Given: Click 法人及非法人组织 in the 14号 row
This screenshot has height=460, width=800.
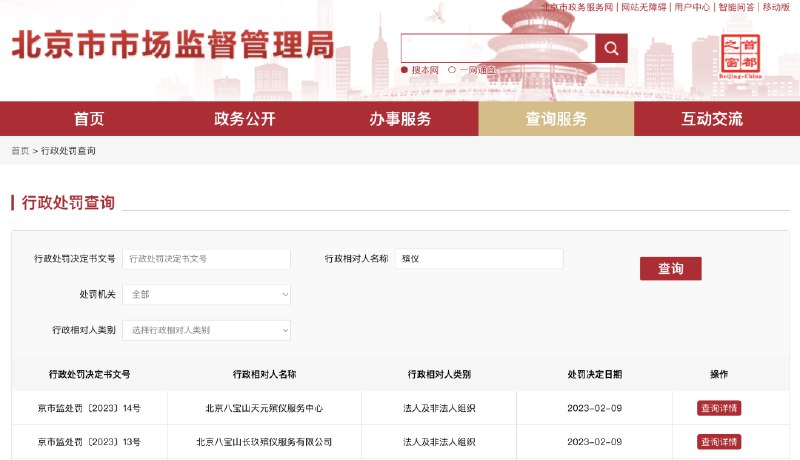Looking at the screenshot, I should [x=439, y=408].
